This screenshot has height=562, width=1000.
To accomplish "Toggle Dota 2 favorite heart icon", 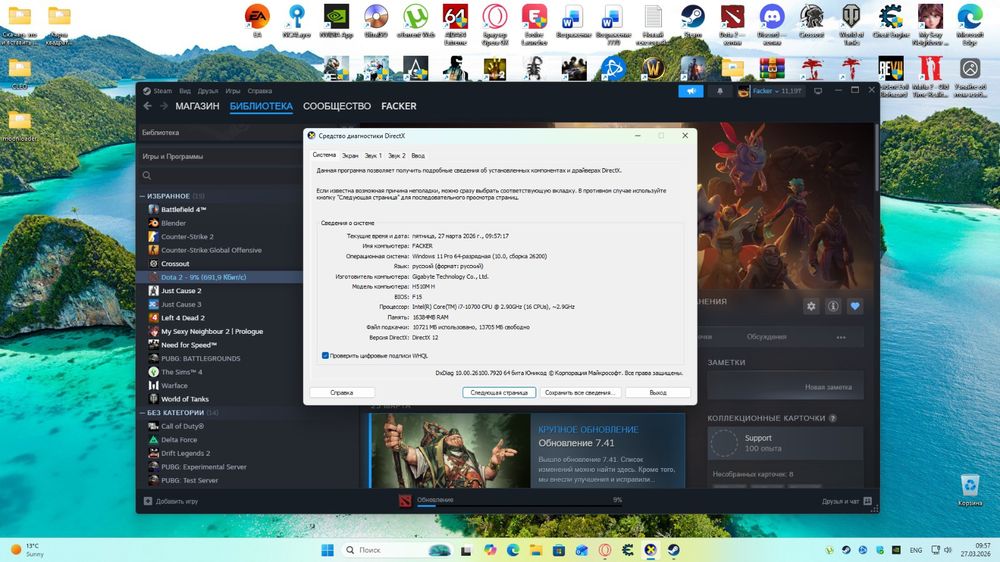I will tap(855, 306).
